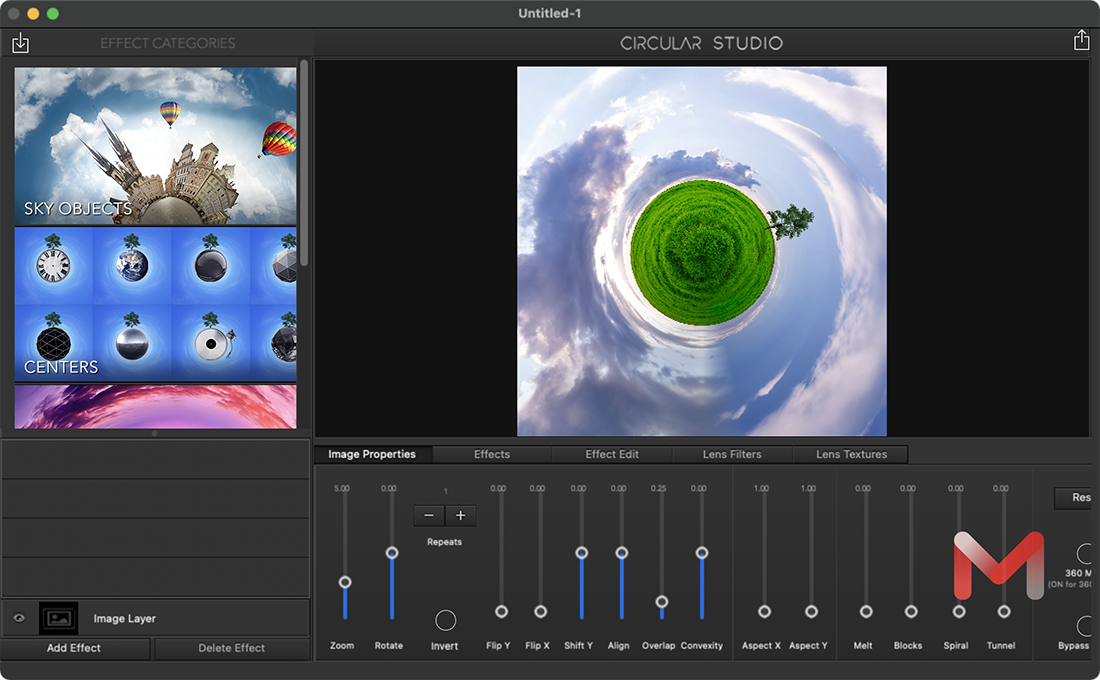The width and height of the screenshot is (1100, 680).
Task: Increase Repeats with plus button
Action: pos(461,515)
